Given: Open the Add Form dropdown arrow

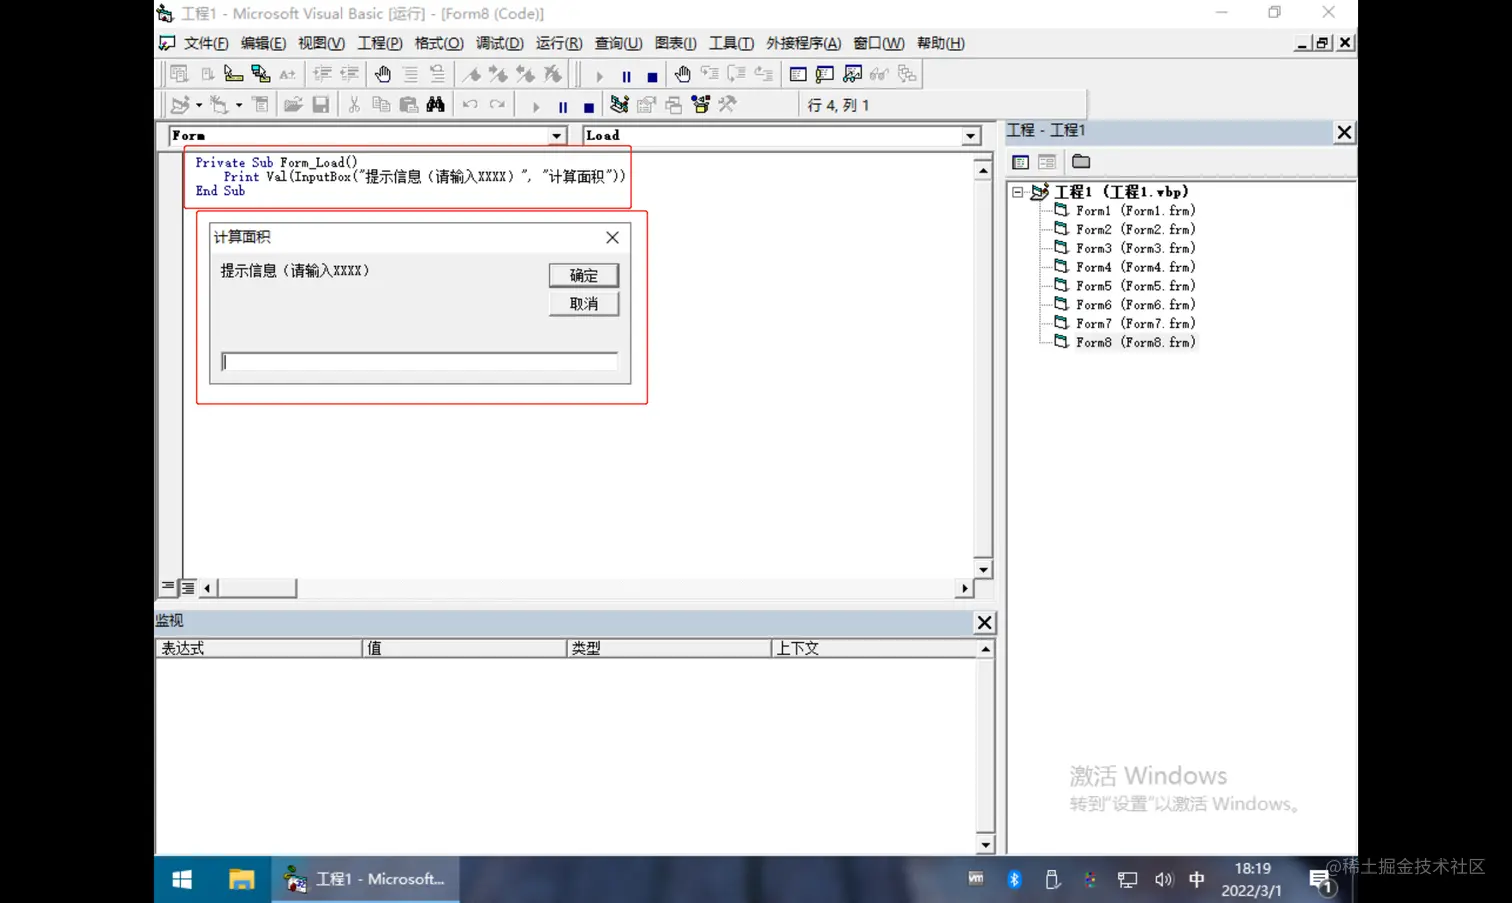Looking at the screenshot, I should [239, 105].
